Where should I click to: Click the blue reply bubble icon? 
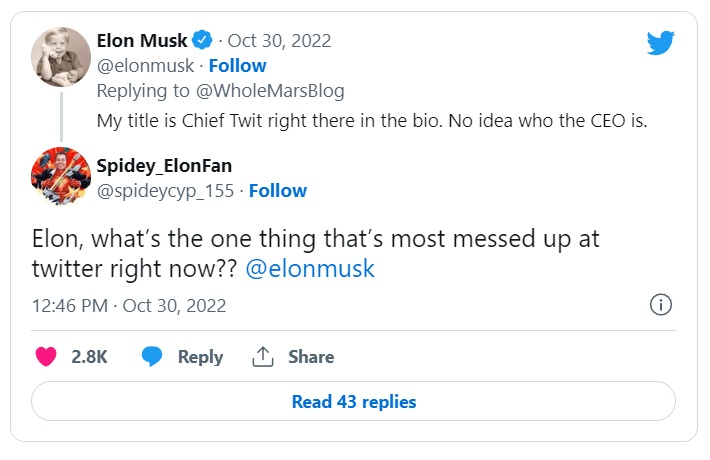152,357
